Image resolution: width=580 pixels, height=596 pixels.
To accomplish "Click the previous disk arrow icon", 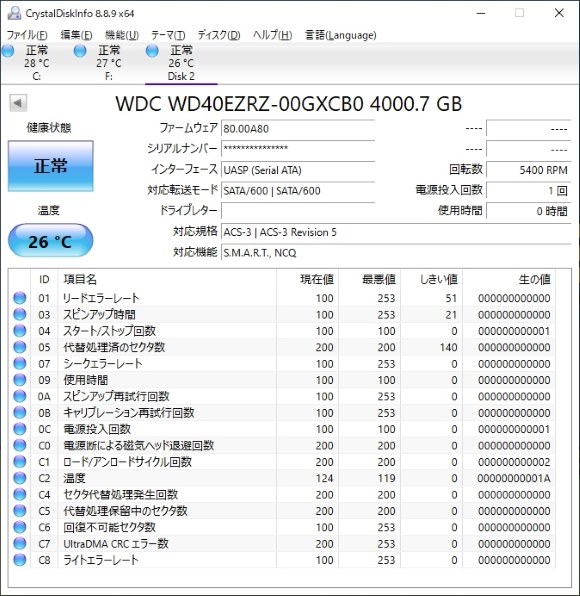I will coord(18,103).
